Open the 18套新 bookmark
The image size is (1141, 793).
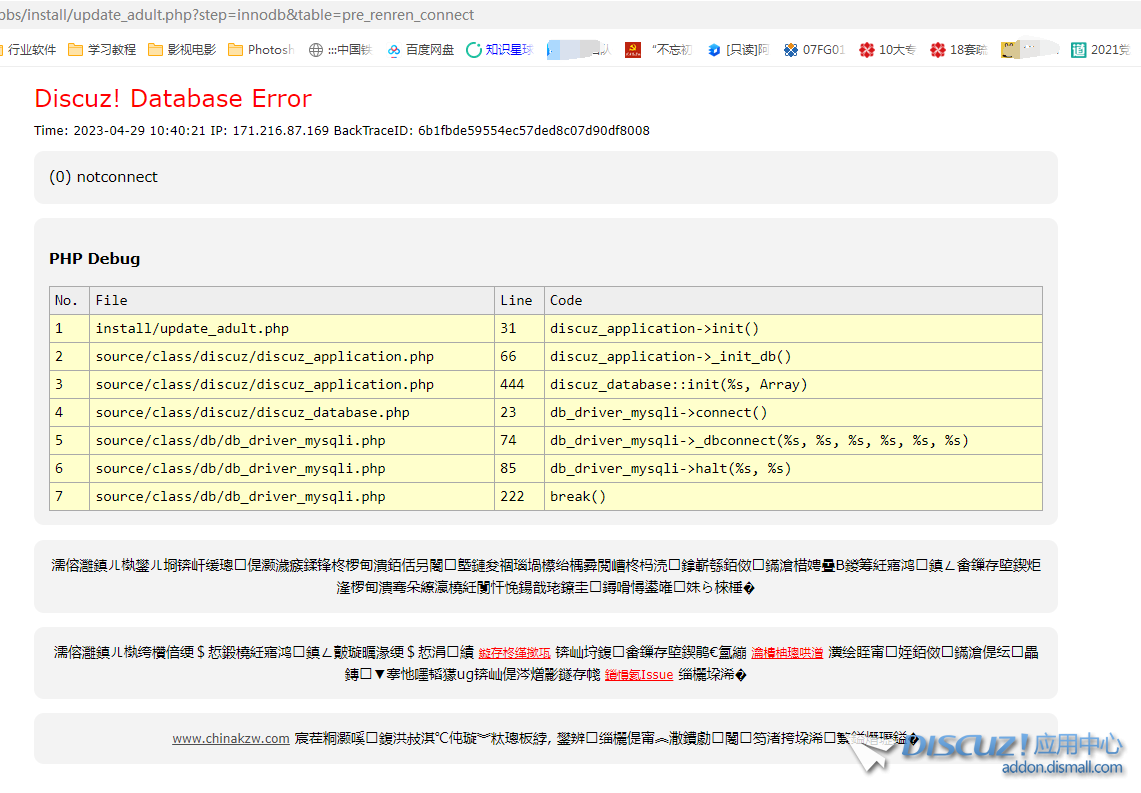[x=959, y=50]
